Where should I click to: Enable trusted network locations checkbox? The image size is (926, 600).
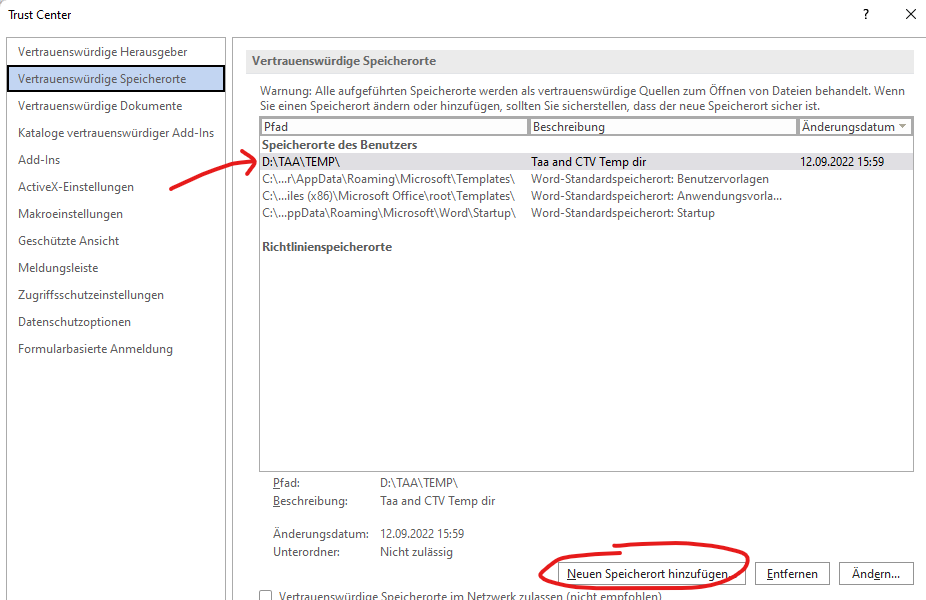(x=266, y=596)
